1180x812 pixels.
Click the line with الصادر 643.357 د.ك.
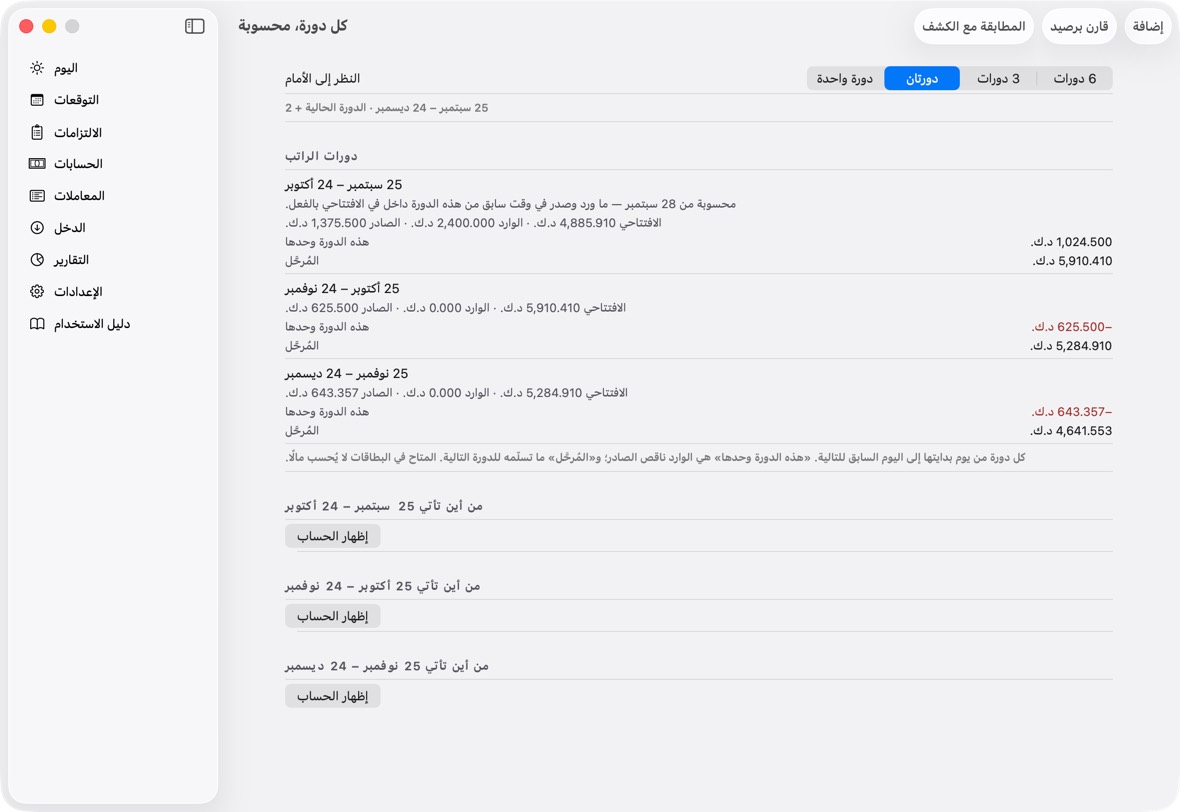[456, 393]
